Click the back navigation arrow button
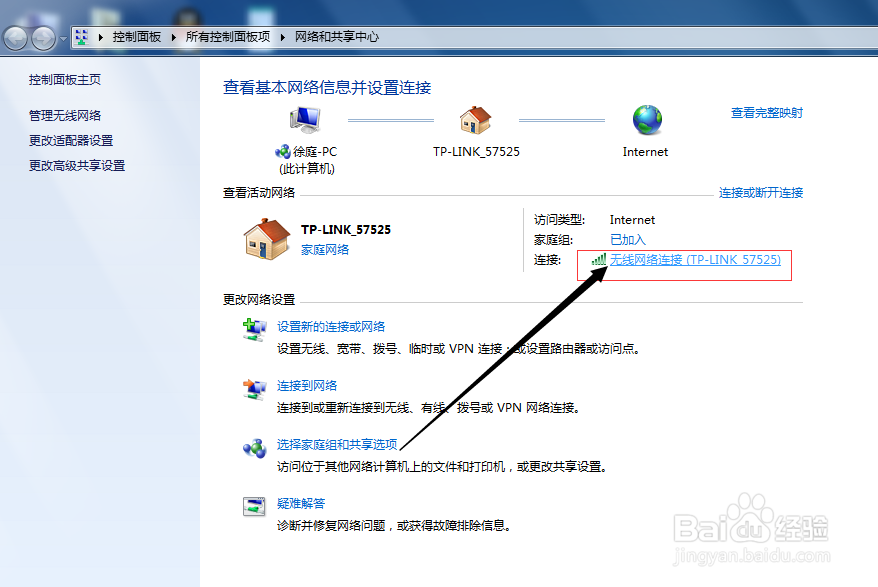The height and width of the screenshot is (587, 878). [x=16, y=36]
